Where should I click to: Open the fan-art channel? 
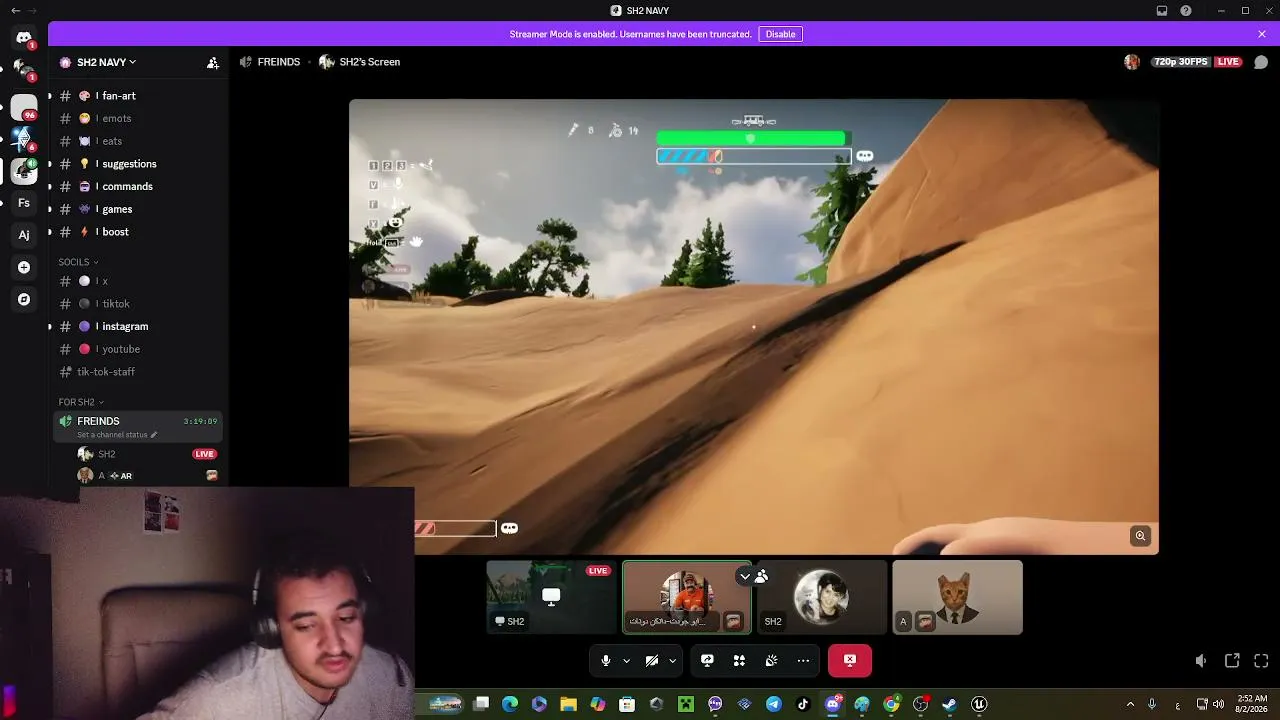click(138, 96)
